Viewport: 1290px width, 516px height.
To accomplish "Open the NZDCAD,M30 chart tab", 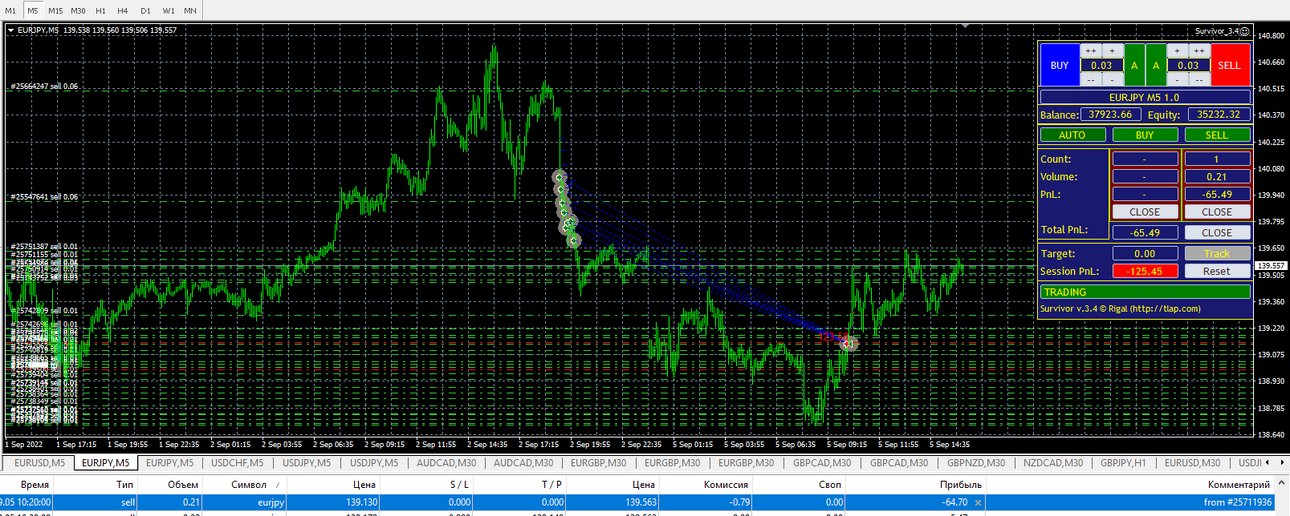I will (x=1053, y=463).
